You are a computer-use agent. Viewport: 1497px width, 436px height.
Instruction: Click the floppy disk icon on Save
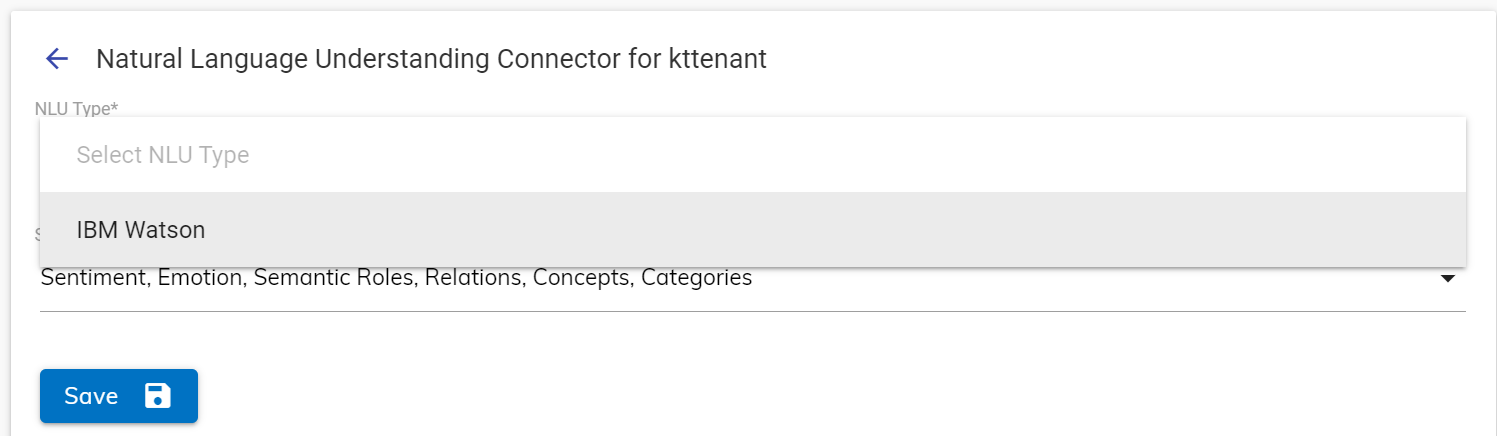(x=158, y=396)
